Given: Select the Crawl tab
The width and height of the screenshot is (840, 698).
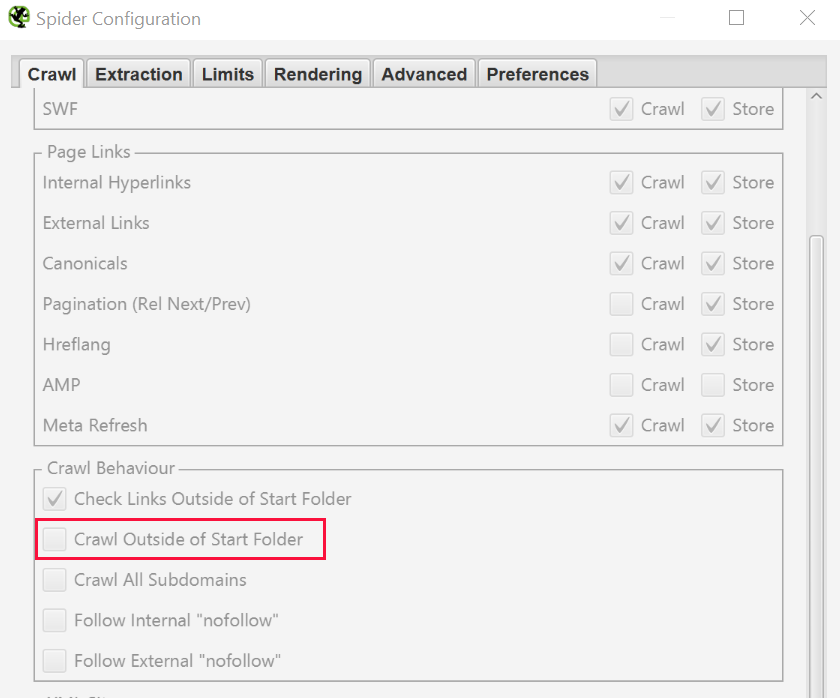Looking at the screenshot, I should (x=51, y=73).
